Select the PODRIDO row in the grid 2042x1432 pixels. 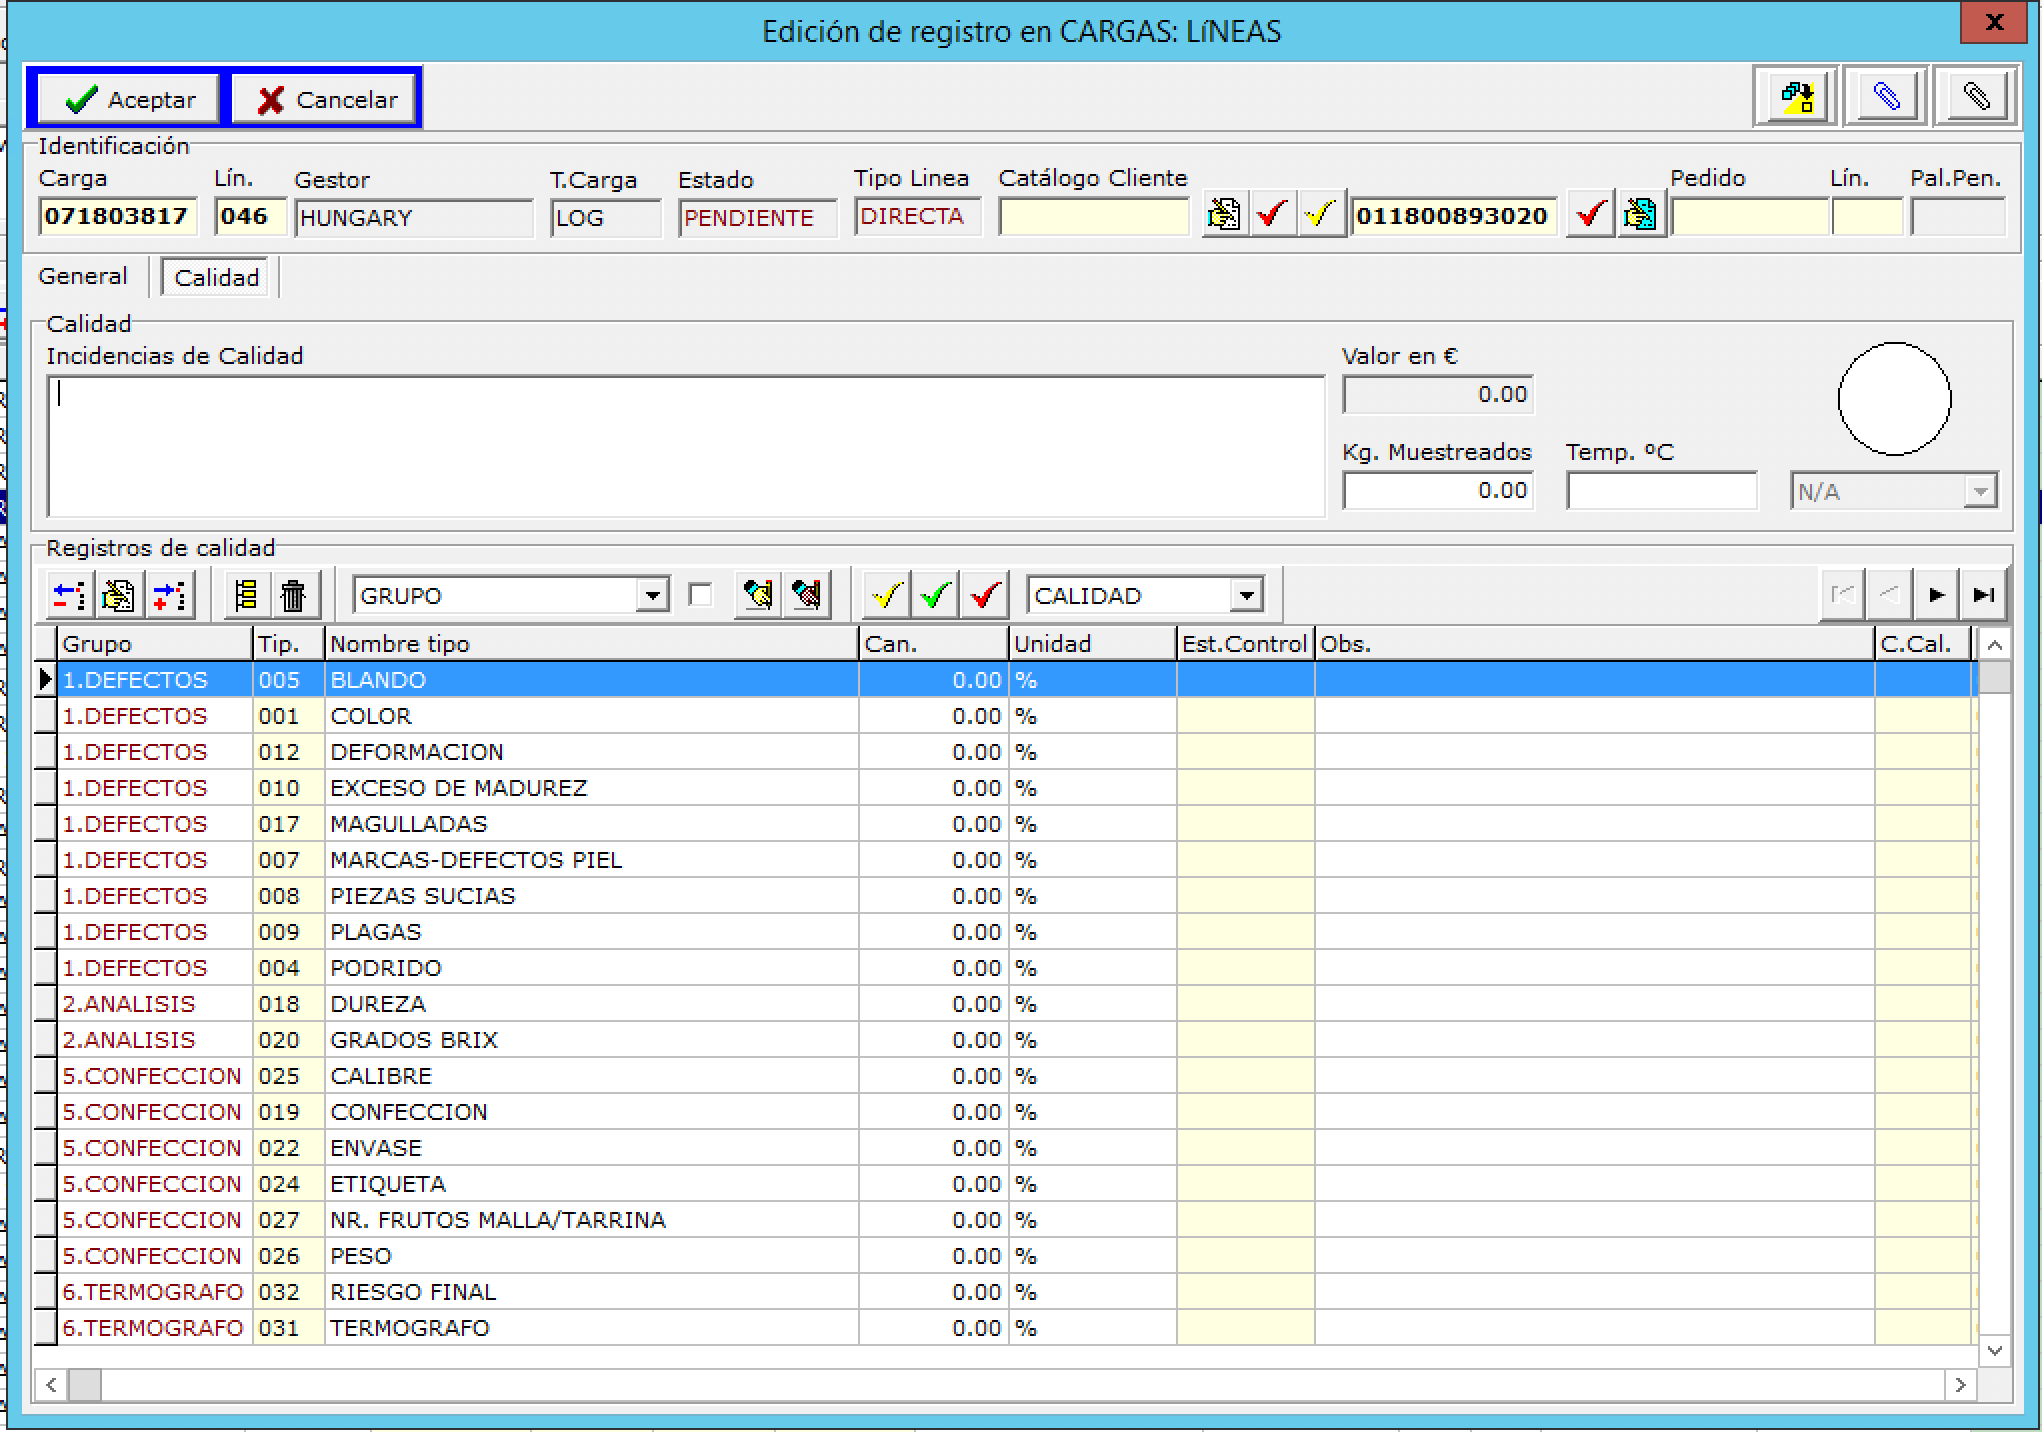385,968
